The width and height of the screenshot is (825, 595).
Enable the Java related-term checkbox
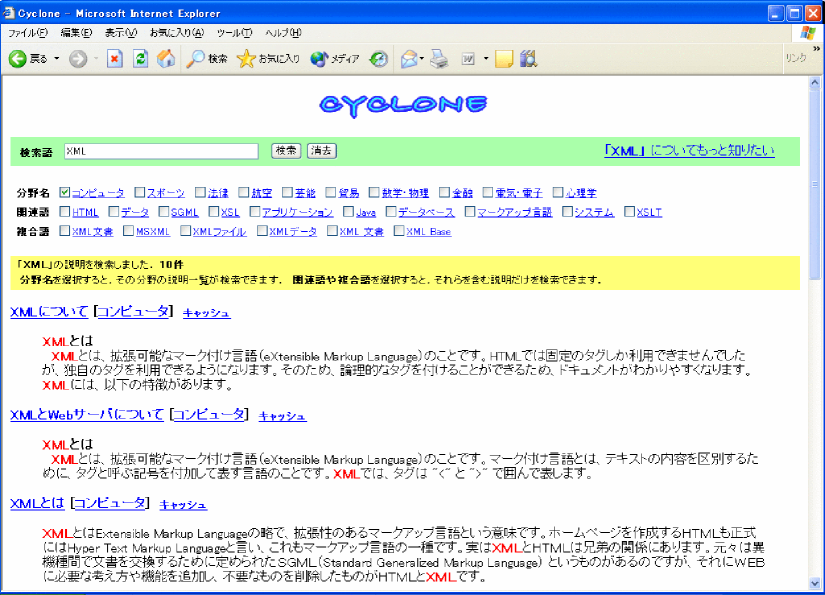(x=348, y=211)
